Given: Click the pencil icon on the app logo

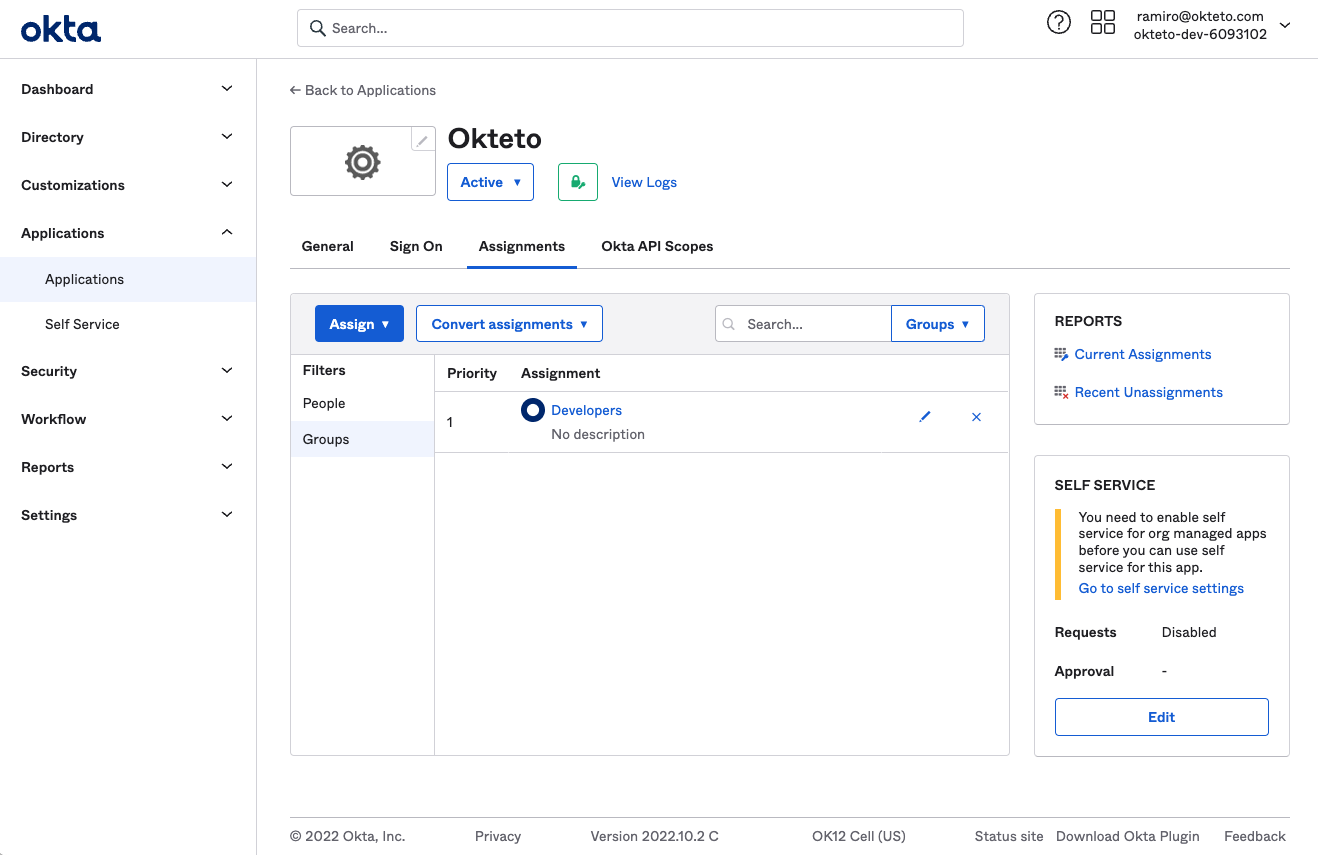Looking at the screenshot, I should [421, 139].
